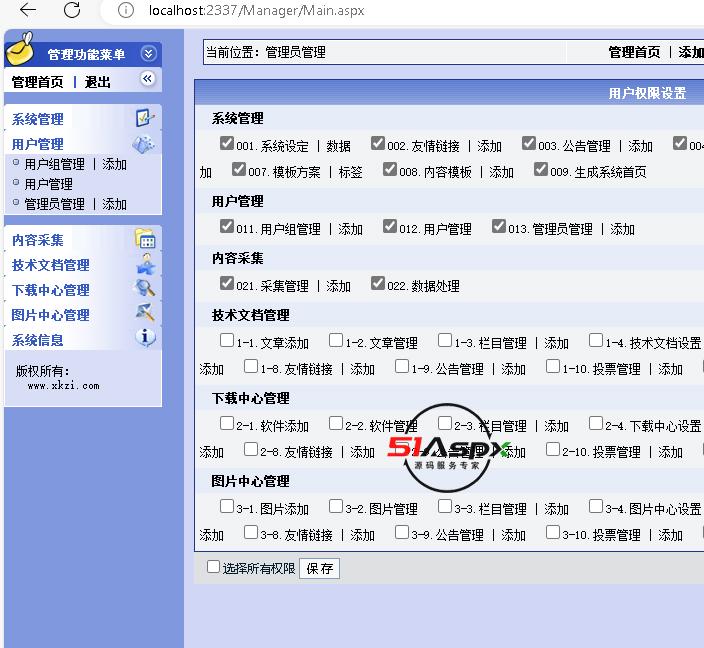This screenshot has width=704, height=648.
Task: Open 内容采集 sidebar menu
Action: pos(38,240)
